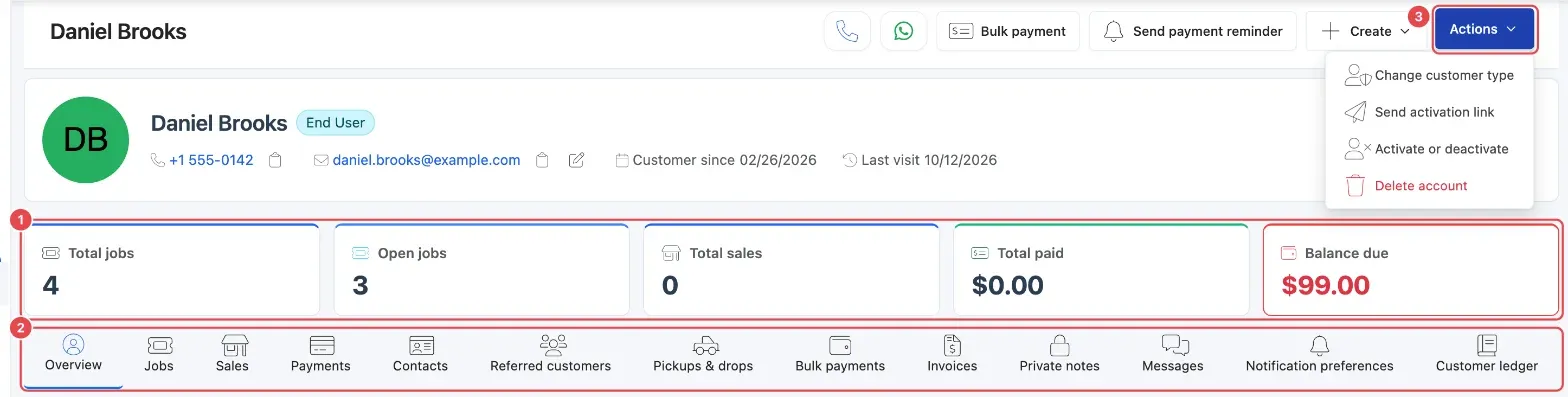Click the Total jobs card
Screen dimensions: 1568x397
tap(171, 270)
